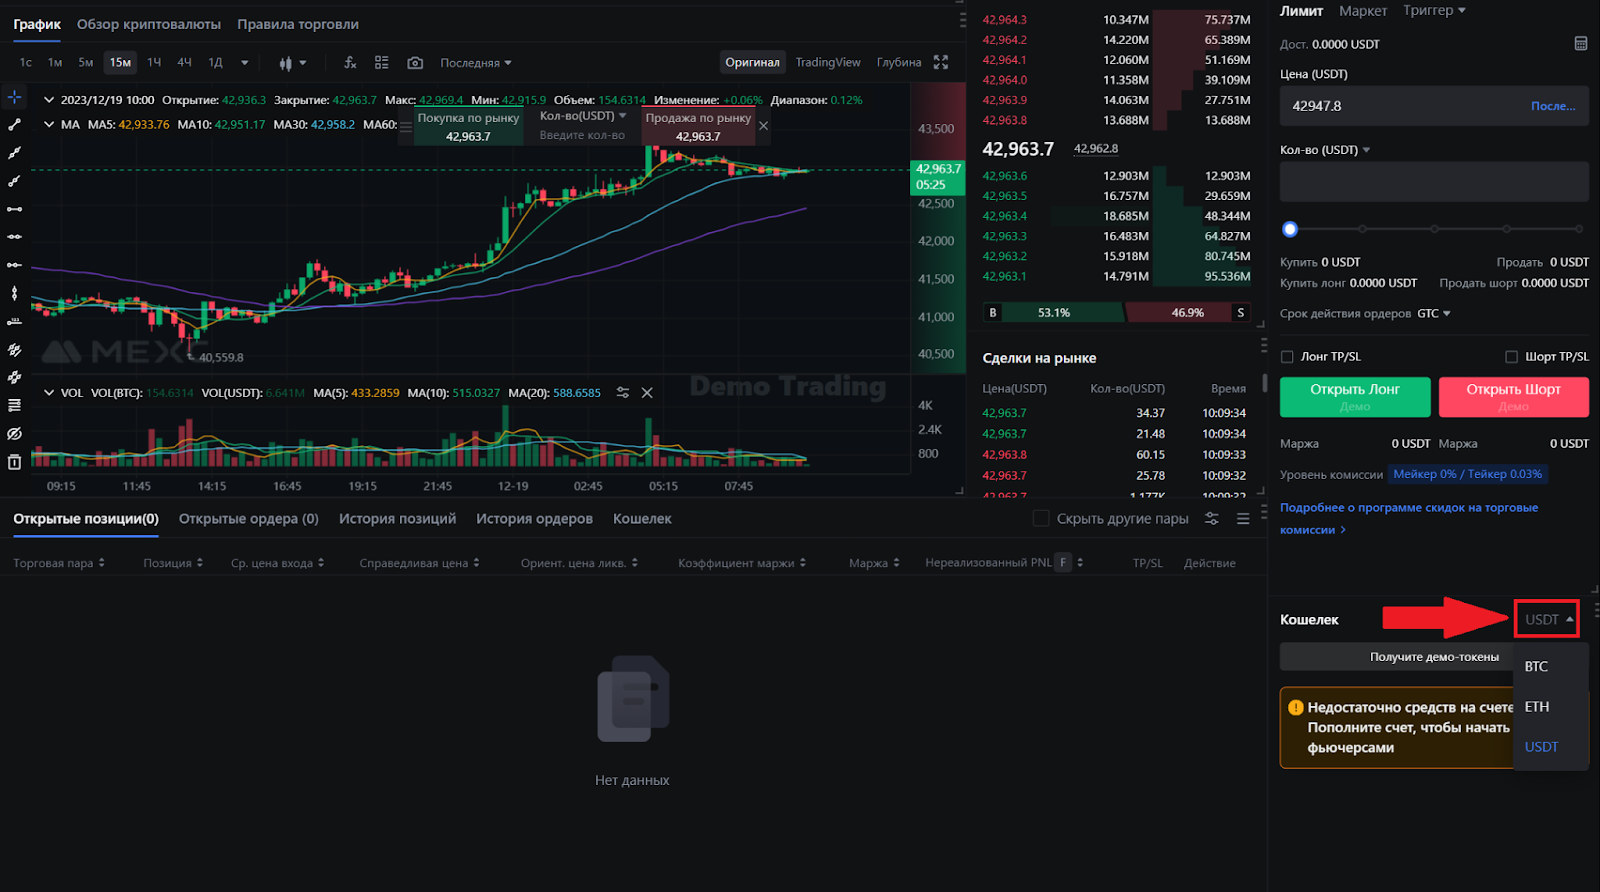Image resolution: width=1600 pixels, height=892 pixels.
Task: Select the 5м timeframe
Action: 86,62
